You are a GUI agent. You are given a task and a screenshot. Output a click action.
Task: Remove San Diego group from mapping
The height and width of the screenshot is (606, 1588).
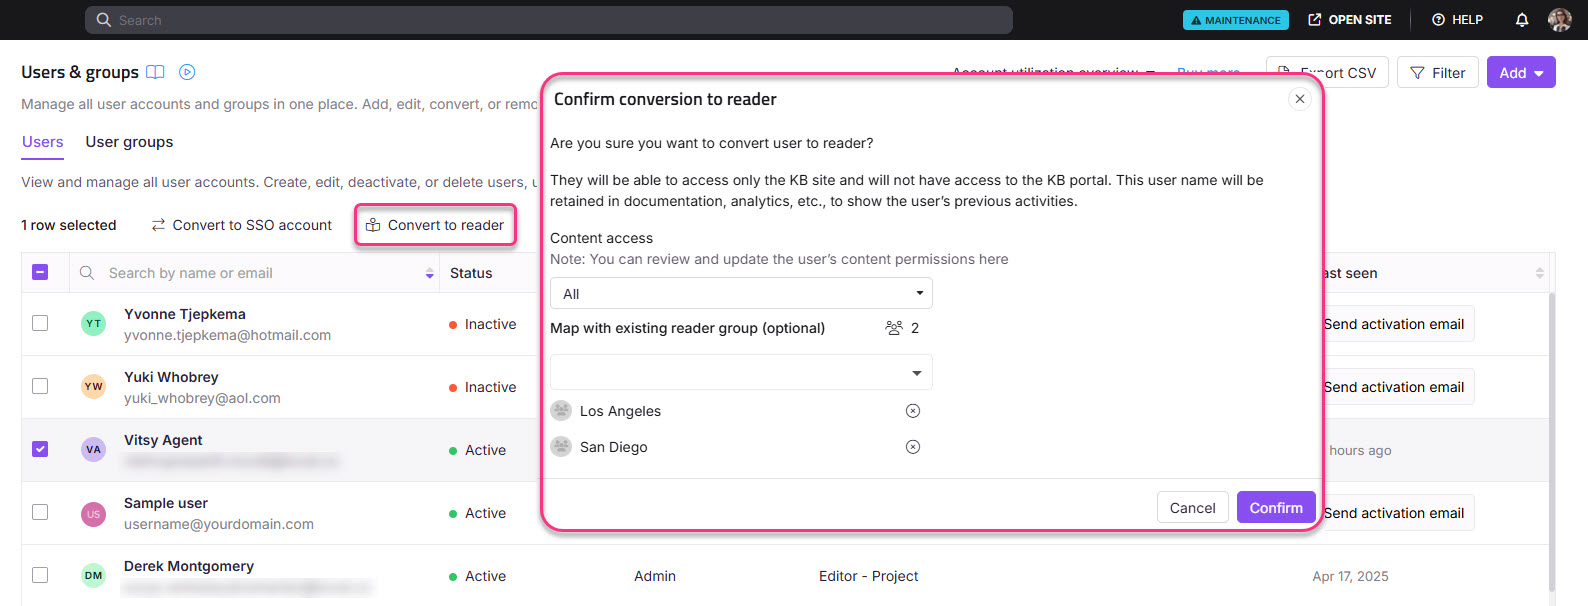[x=913, y=447]
